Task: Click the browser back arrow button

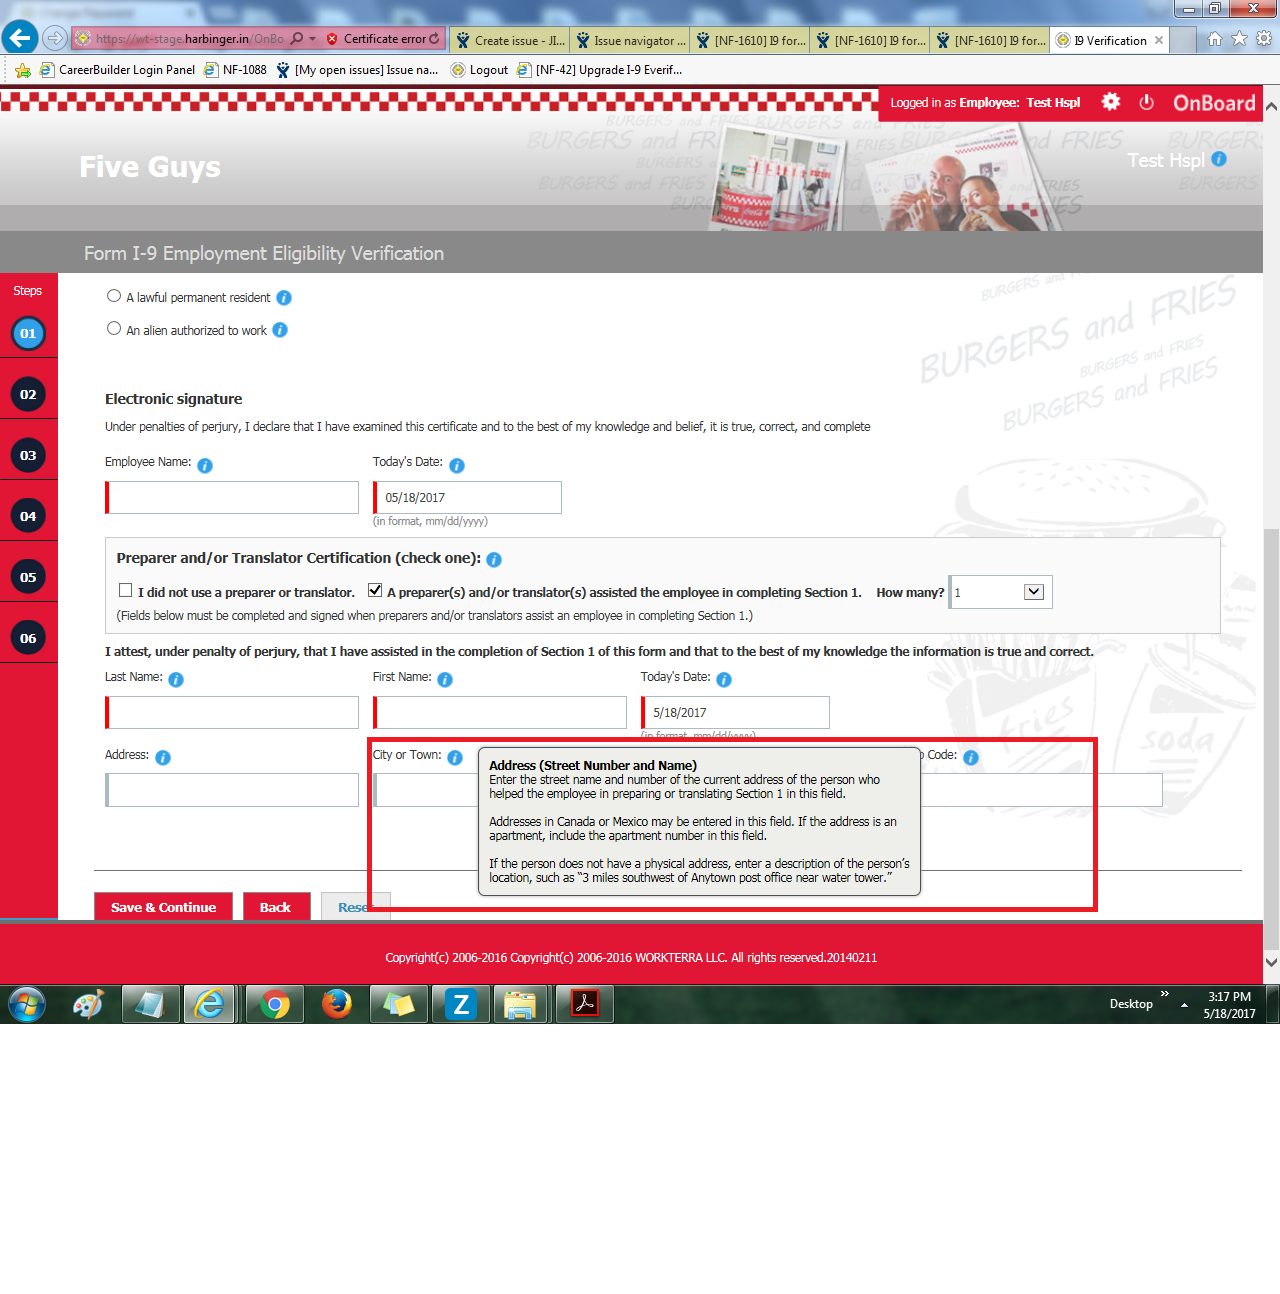Action: click(20, 38)
